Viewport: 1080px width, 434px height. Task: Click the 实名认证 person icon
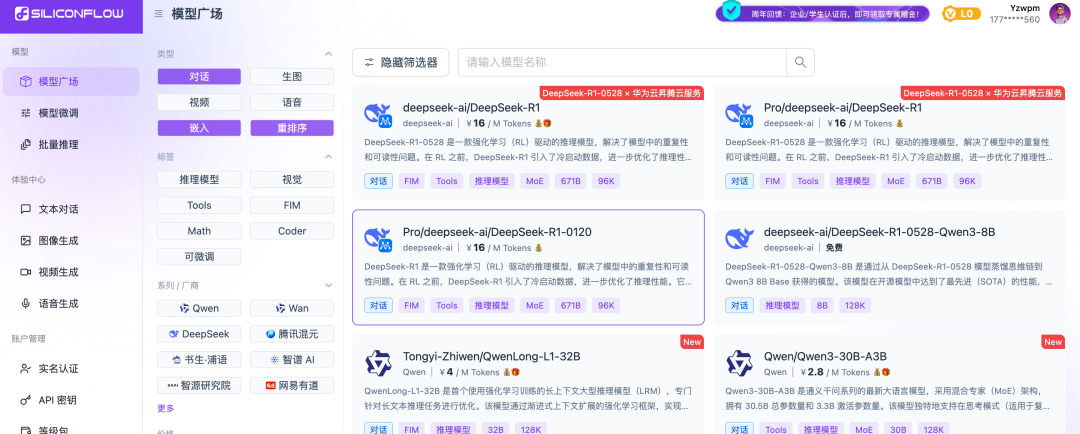click(25, 369)
